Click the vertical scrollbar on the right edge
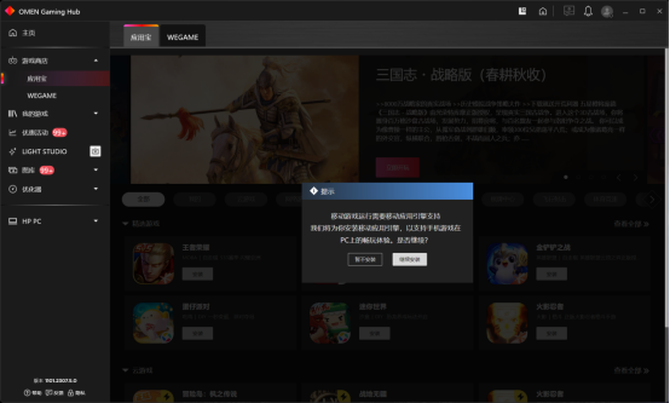The width and height of the screenshot is (670, 403). click(667, 188)
